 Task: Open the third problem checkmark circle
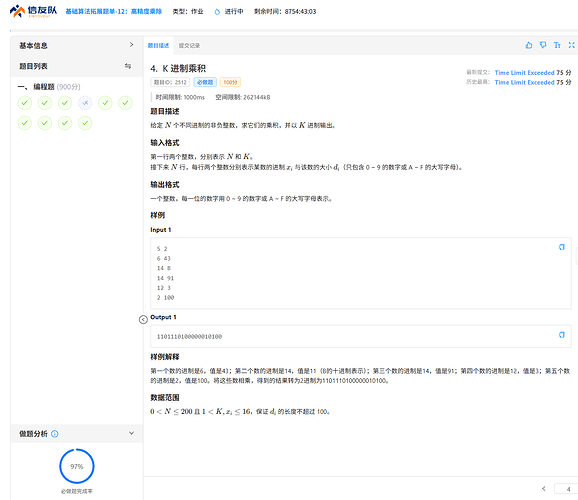point(65,103)
